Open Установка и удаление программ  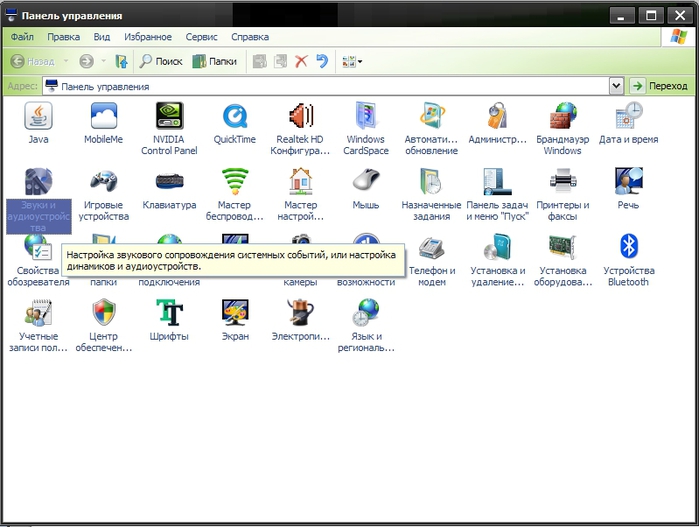coord(497,260)
